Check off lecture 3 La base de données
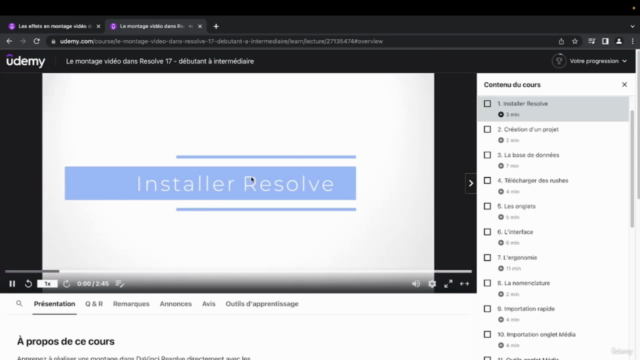640x360 pixels. [487, 155]
